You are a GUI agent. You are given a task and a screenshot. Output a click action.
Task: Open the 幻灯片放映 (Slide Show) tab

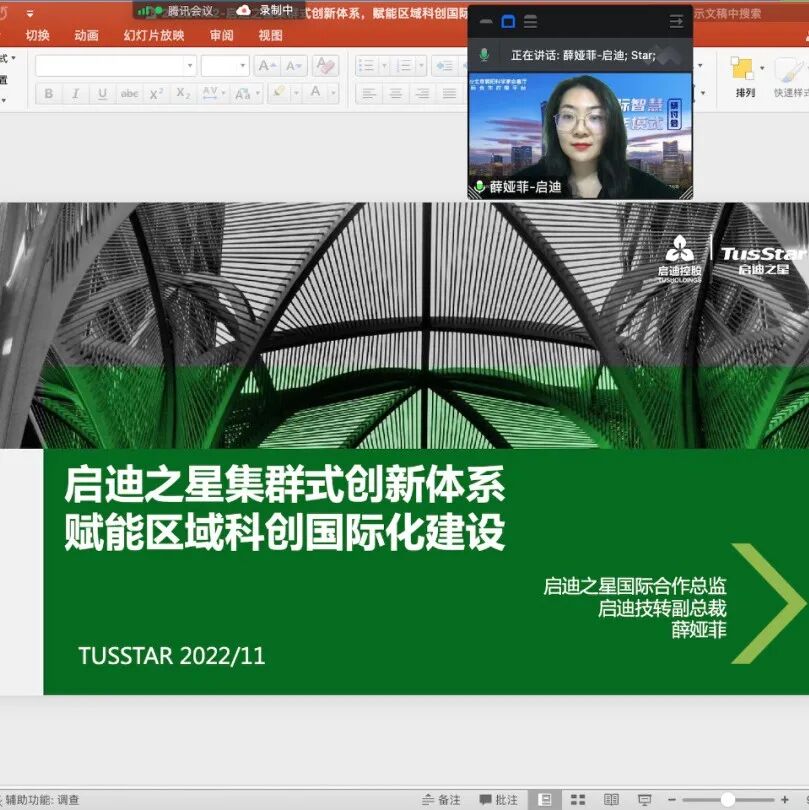point(153,35)
